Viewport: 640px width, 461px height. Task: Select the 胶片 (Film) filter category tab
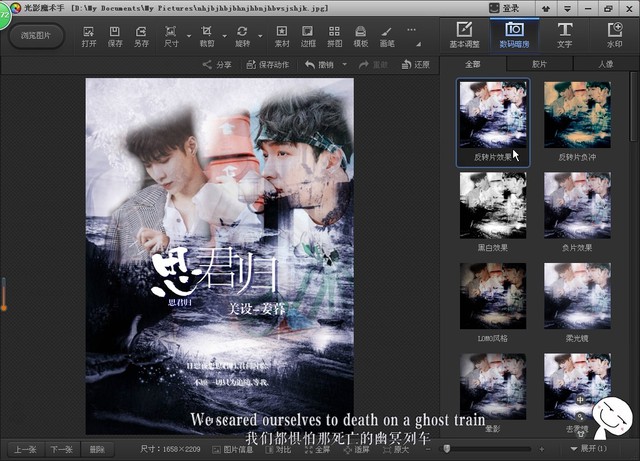tap(540, 64)
